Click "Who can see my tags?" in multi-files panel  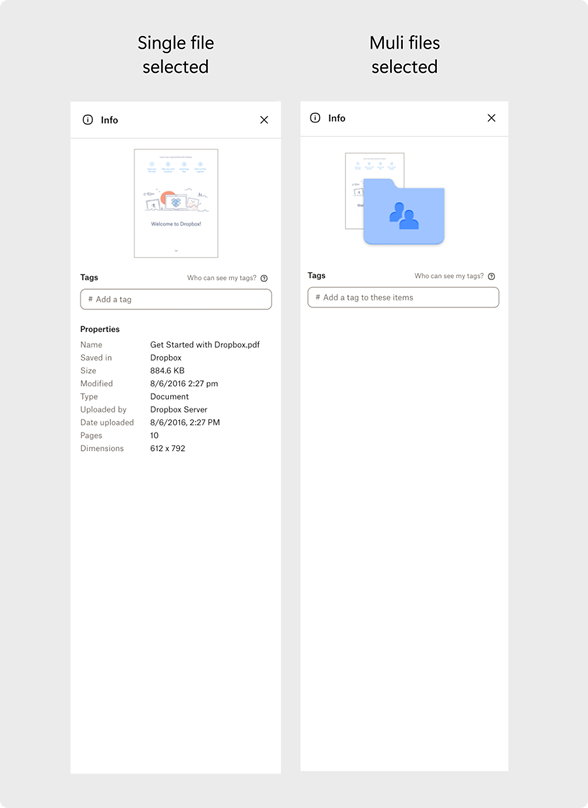tap(449, 276)
